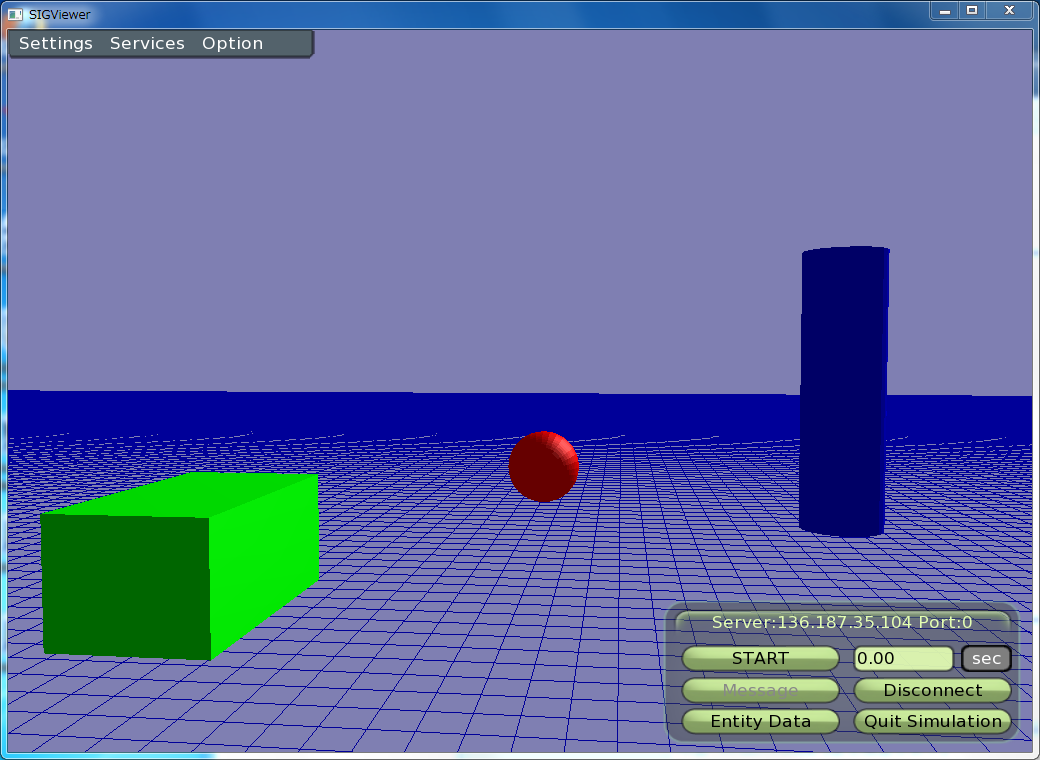Image resolution: width=1040 pixels, height=760 pixels.
Task: Click the dark green front face of the box
Action: (x=125, y=585)
